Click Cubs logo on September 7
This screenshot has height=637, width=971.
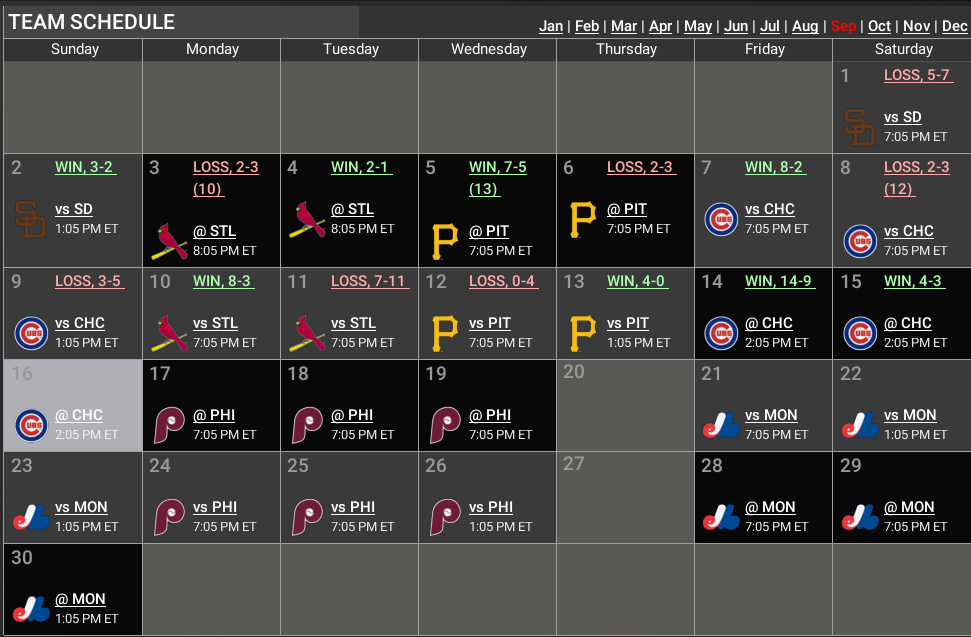tap(721, 219)
